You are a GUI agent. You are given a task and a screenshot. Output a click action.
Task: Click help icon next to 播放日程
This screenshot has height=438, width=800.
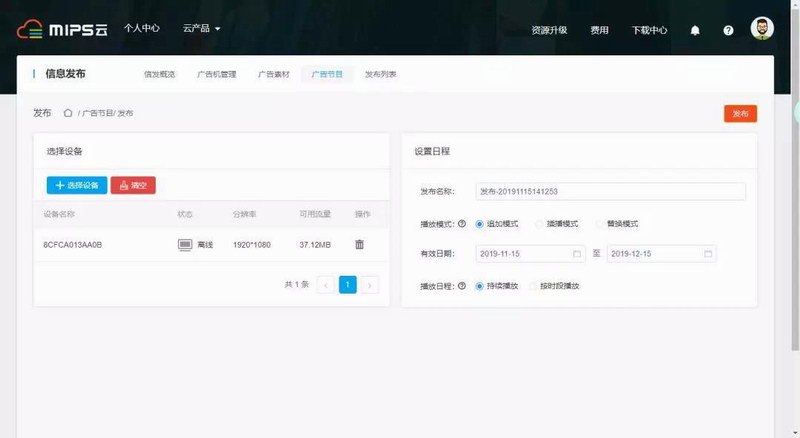pyautogui.click(x=462, y=285)
